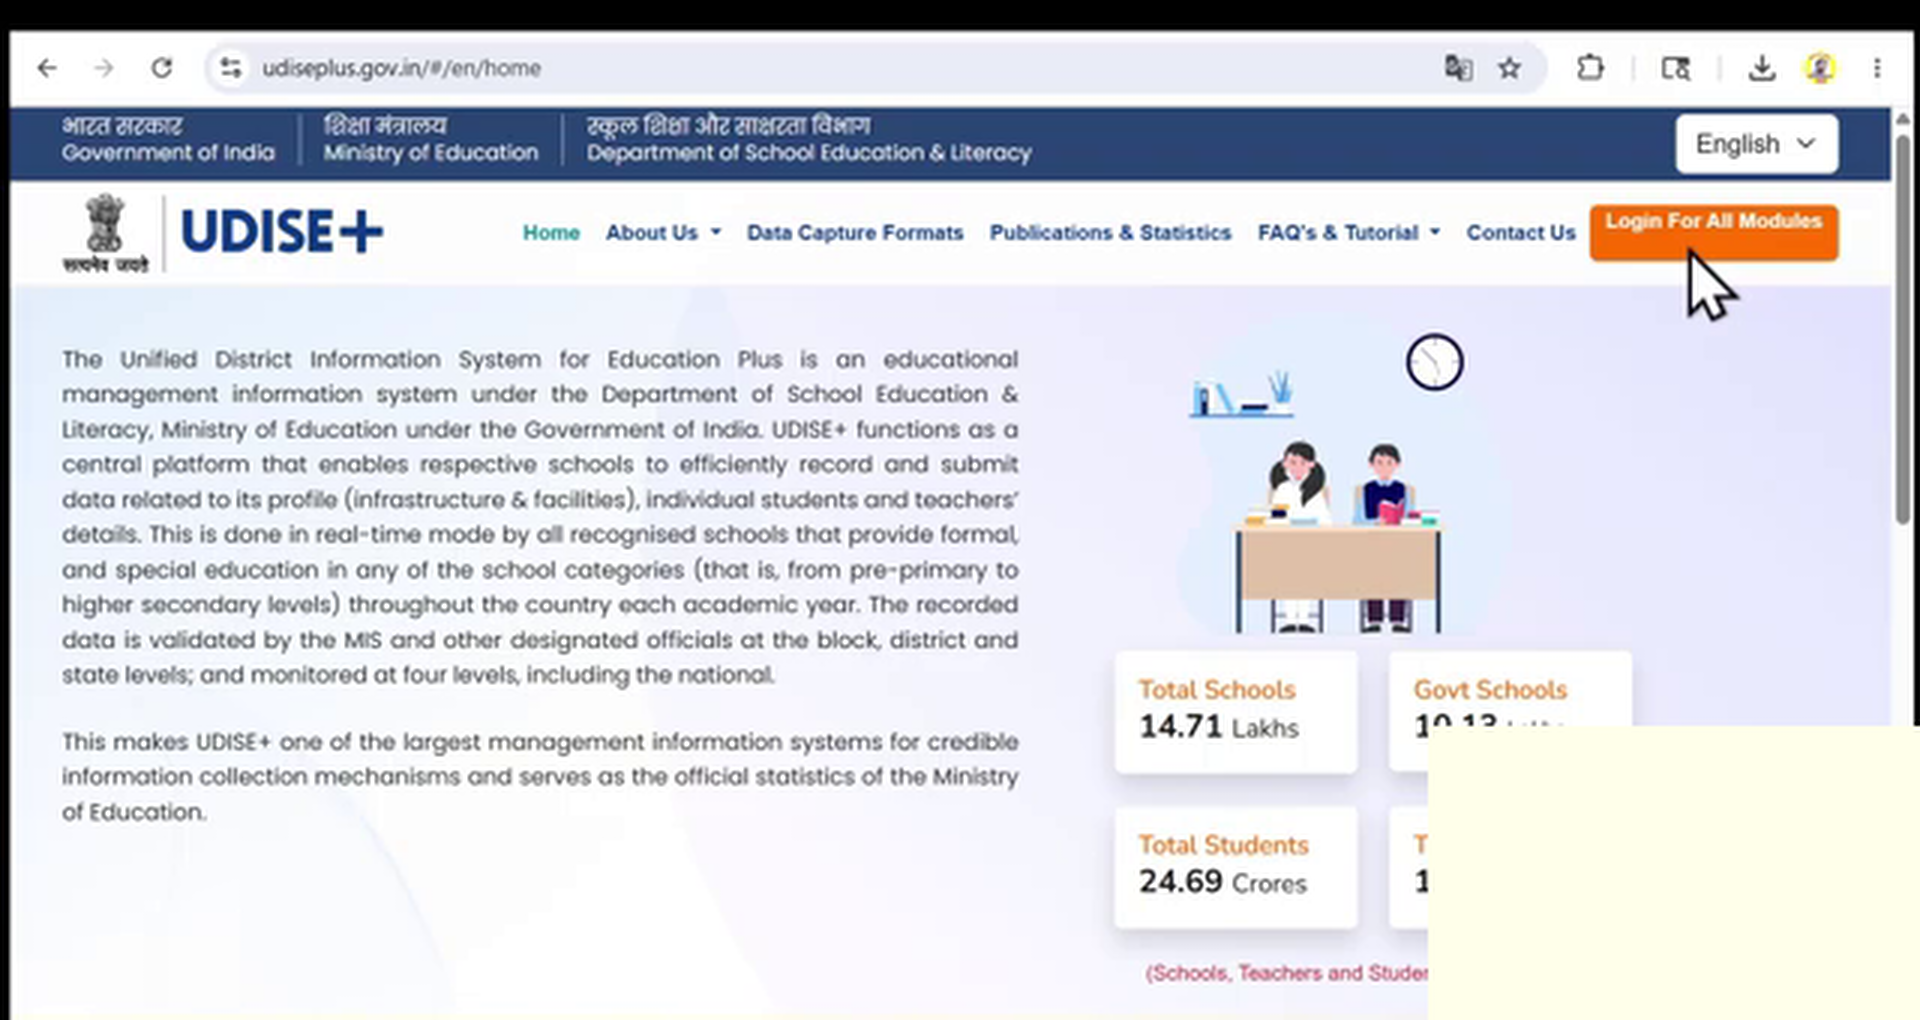Click the browser back arrow
Viewport: 1920px width, 1020px height.
coord(47,68)
